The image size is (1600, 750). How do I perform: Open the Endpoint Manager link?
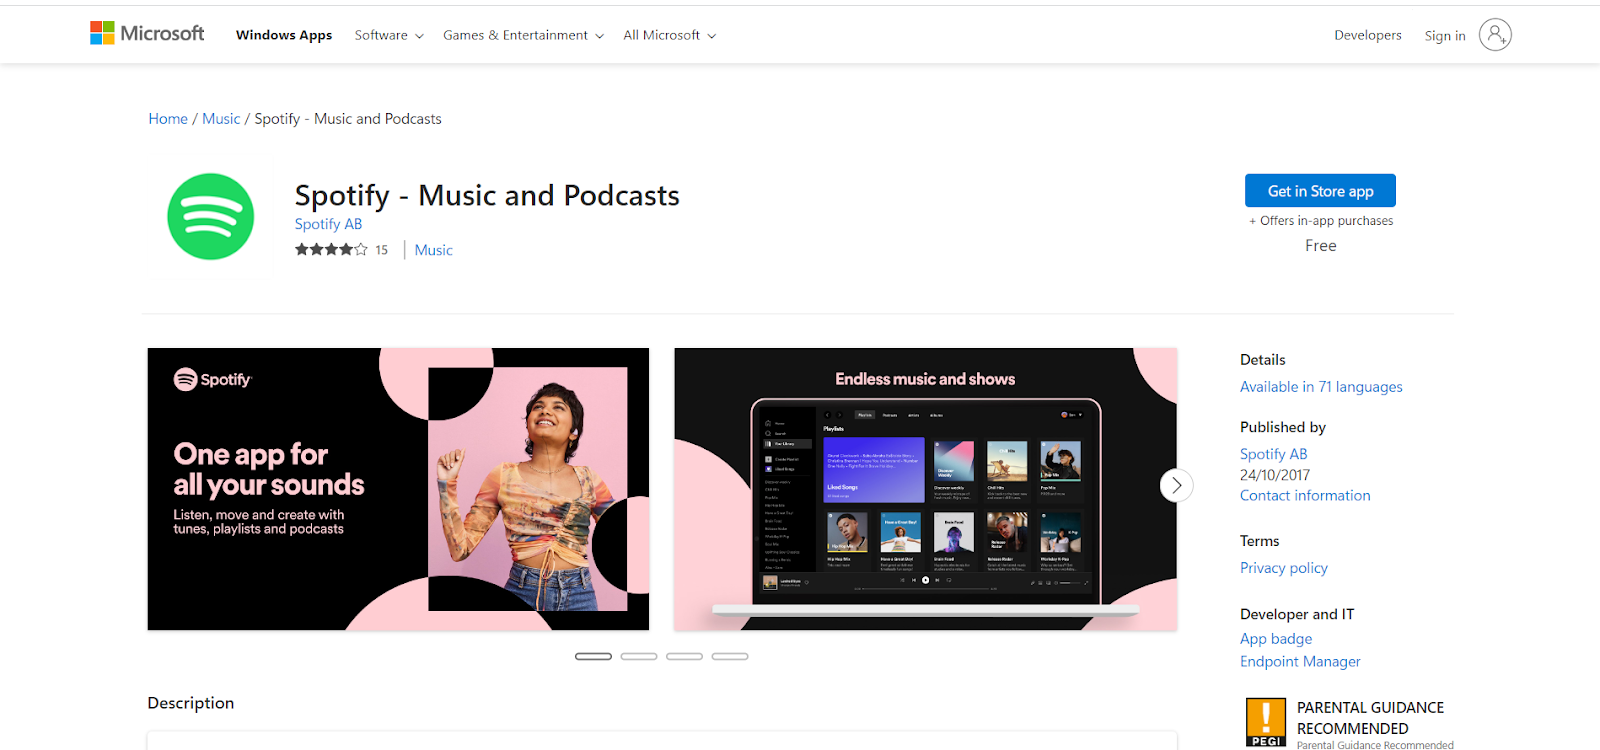[x=1300, y=662]
